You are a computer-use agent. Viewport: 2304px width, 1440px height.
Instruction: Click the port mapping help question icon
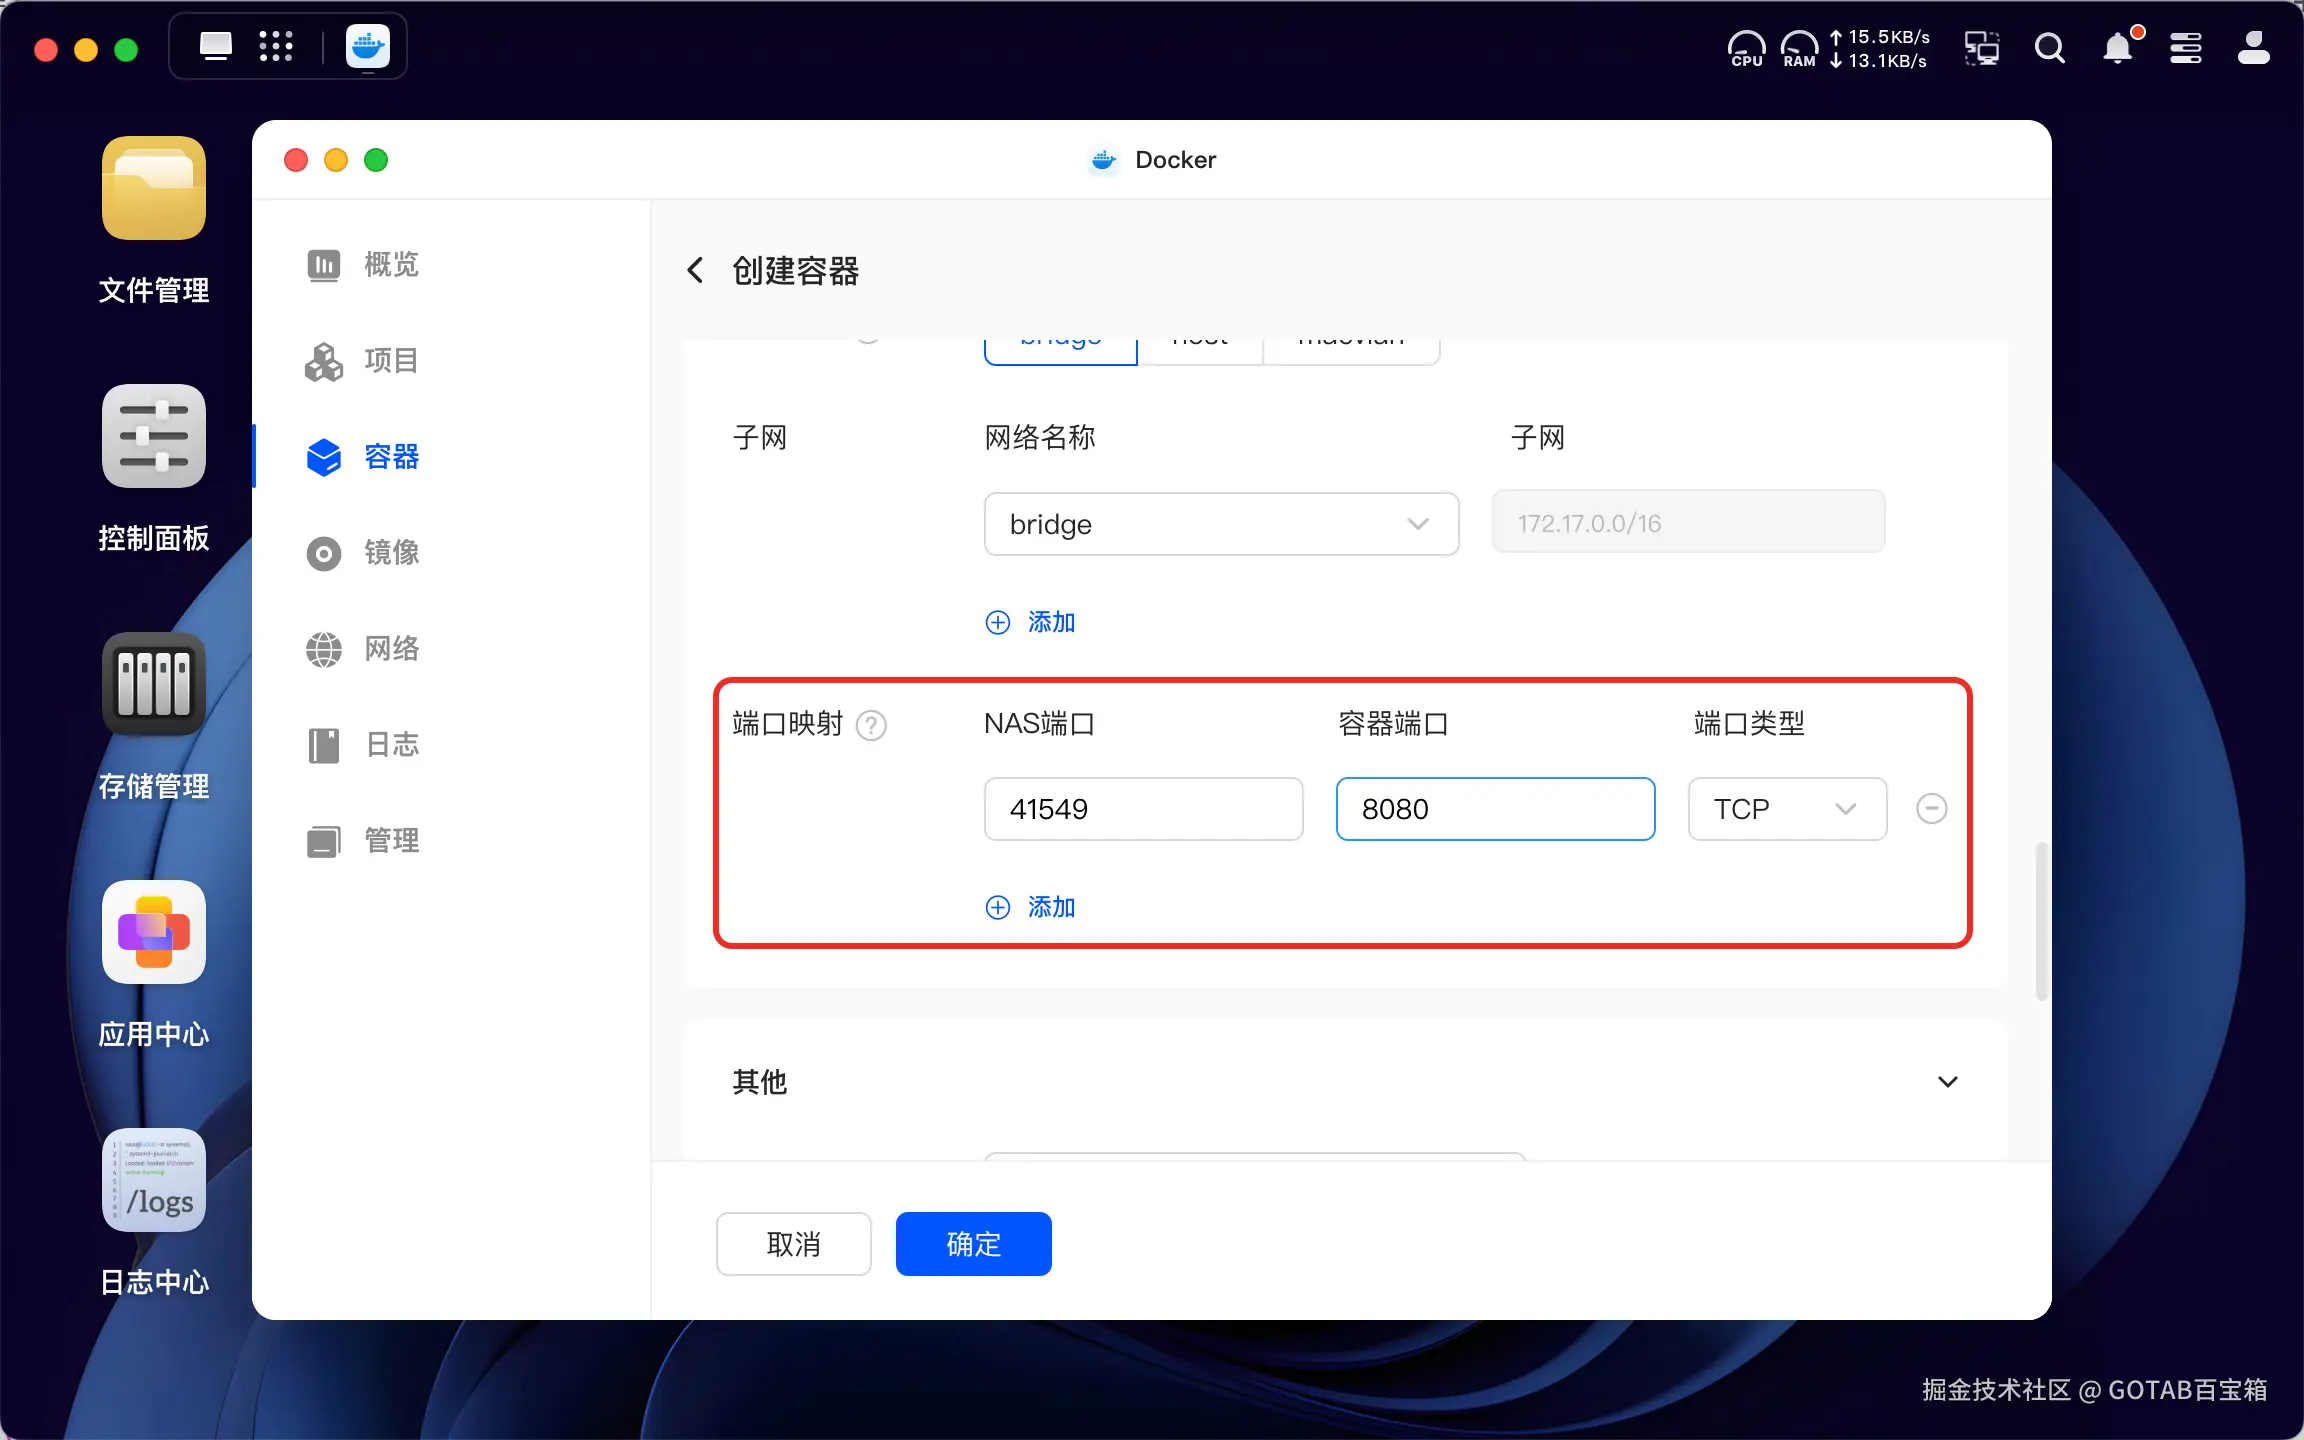coord(871,725)
